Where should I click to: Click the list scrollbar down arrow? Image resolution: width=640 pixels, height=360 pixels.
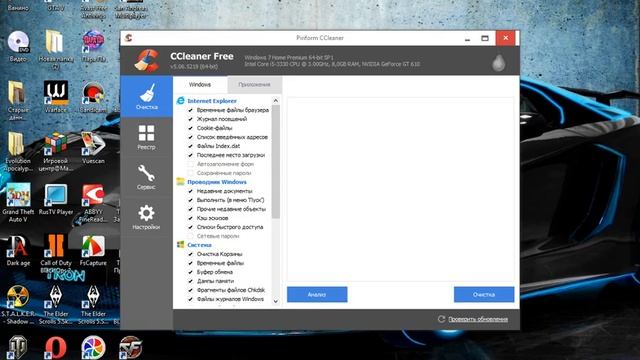(276, 301)
